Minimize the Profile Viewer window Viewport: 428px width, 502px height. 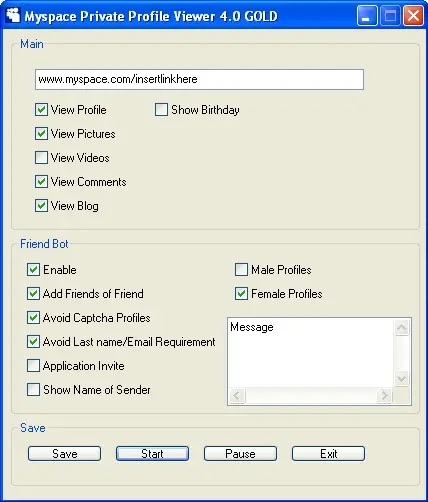pyautogui.click(x=366, y=16)
